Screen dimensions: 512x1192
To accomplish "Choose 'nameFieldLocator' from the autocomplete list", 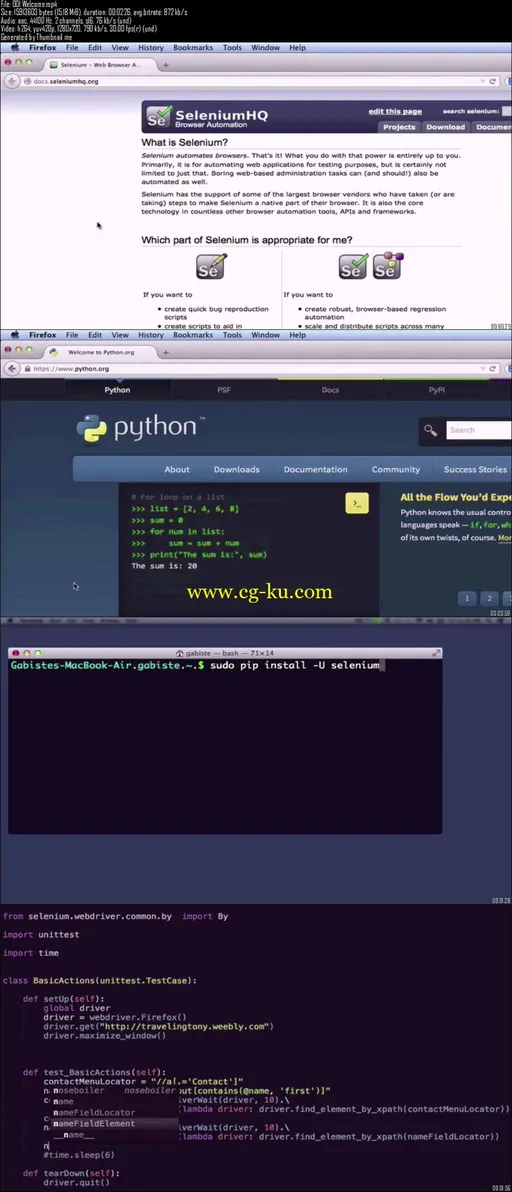I will [94, 1112].
